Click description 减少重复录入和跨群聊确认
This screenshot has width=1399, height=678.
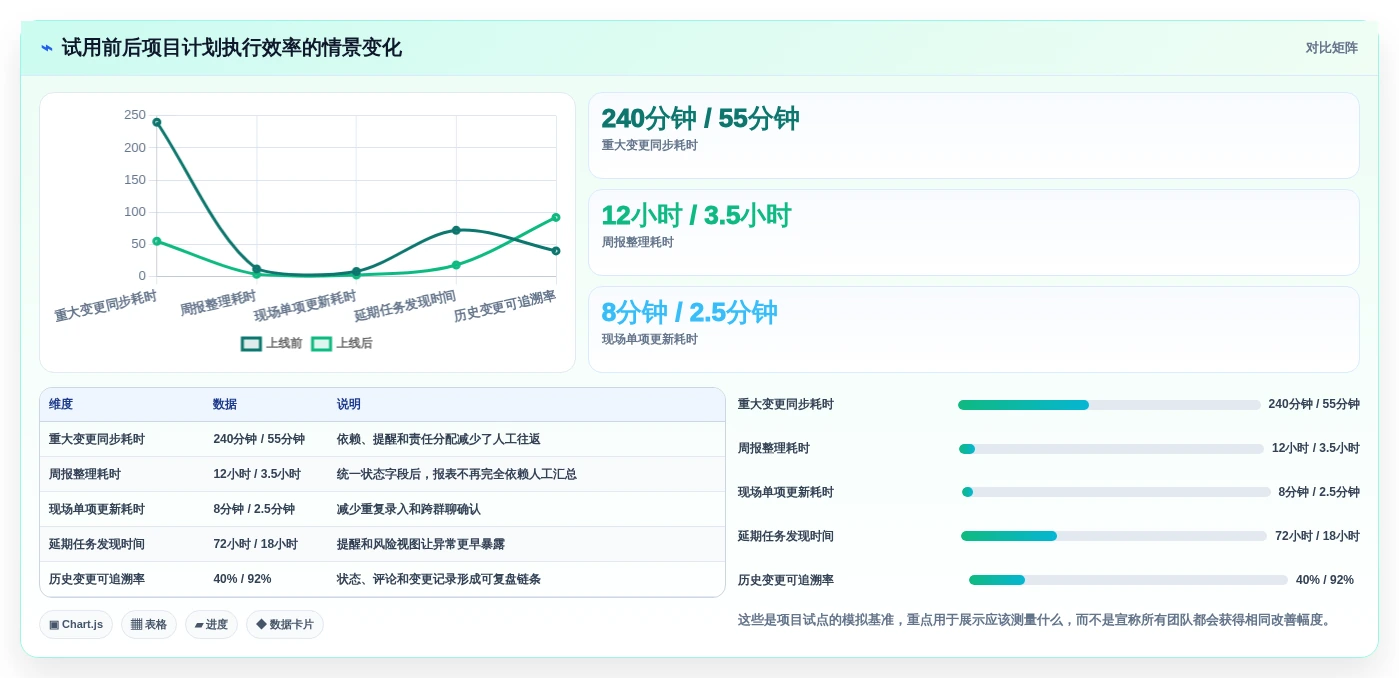[409, 509]
